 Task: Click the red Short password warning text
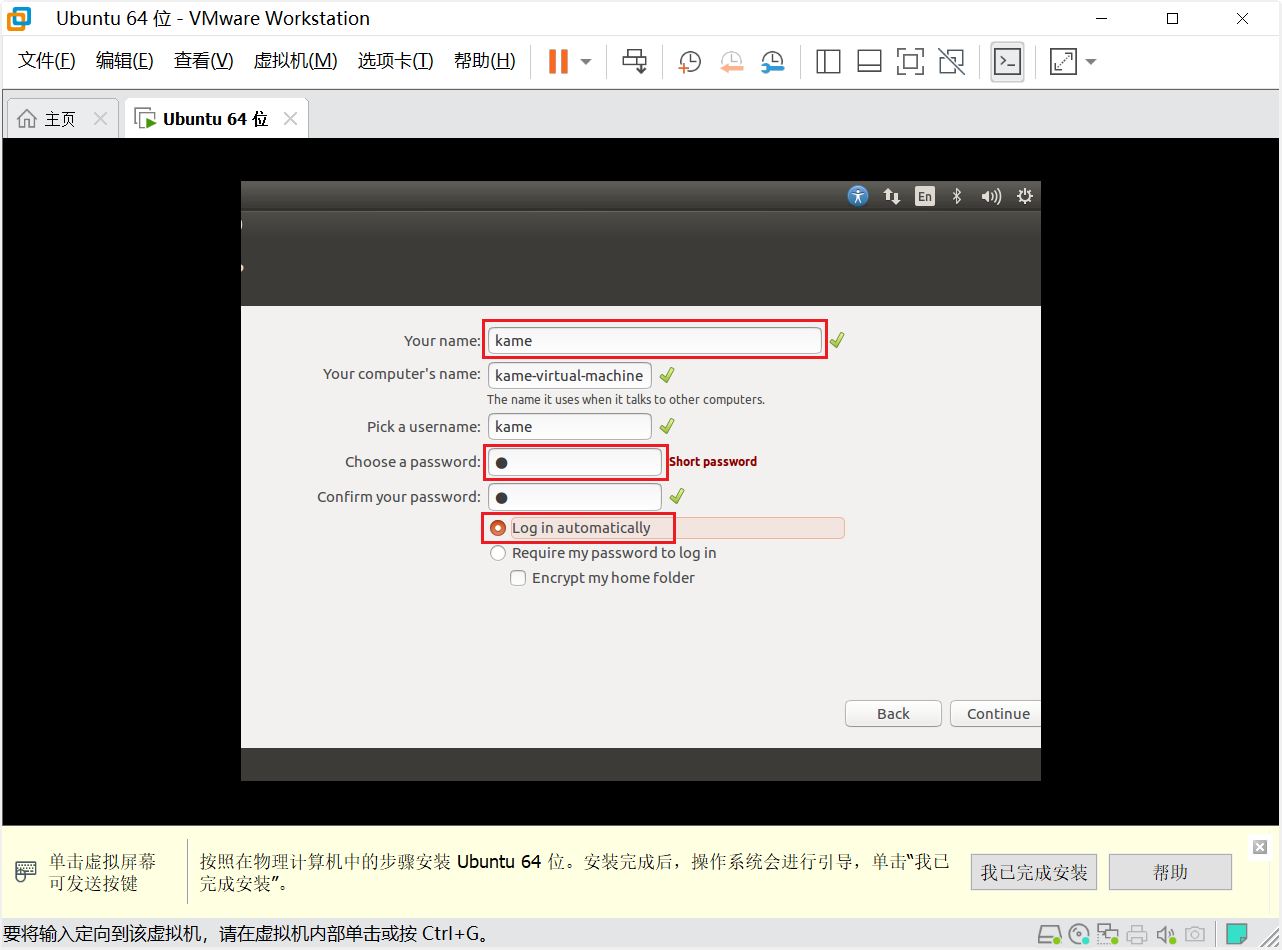(x=713, y=462)
